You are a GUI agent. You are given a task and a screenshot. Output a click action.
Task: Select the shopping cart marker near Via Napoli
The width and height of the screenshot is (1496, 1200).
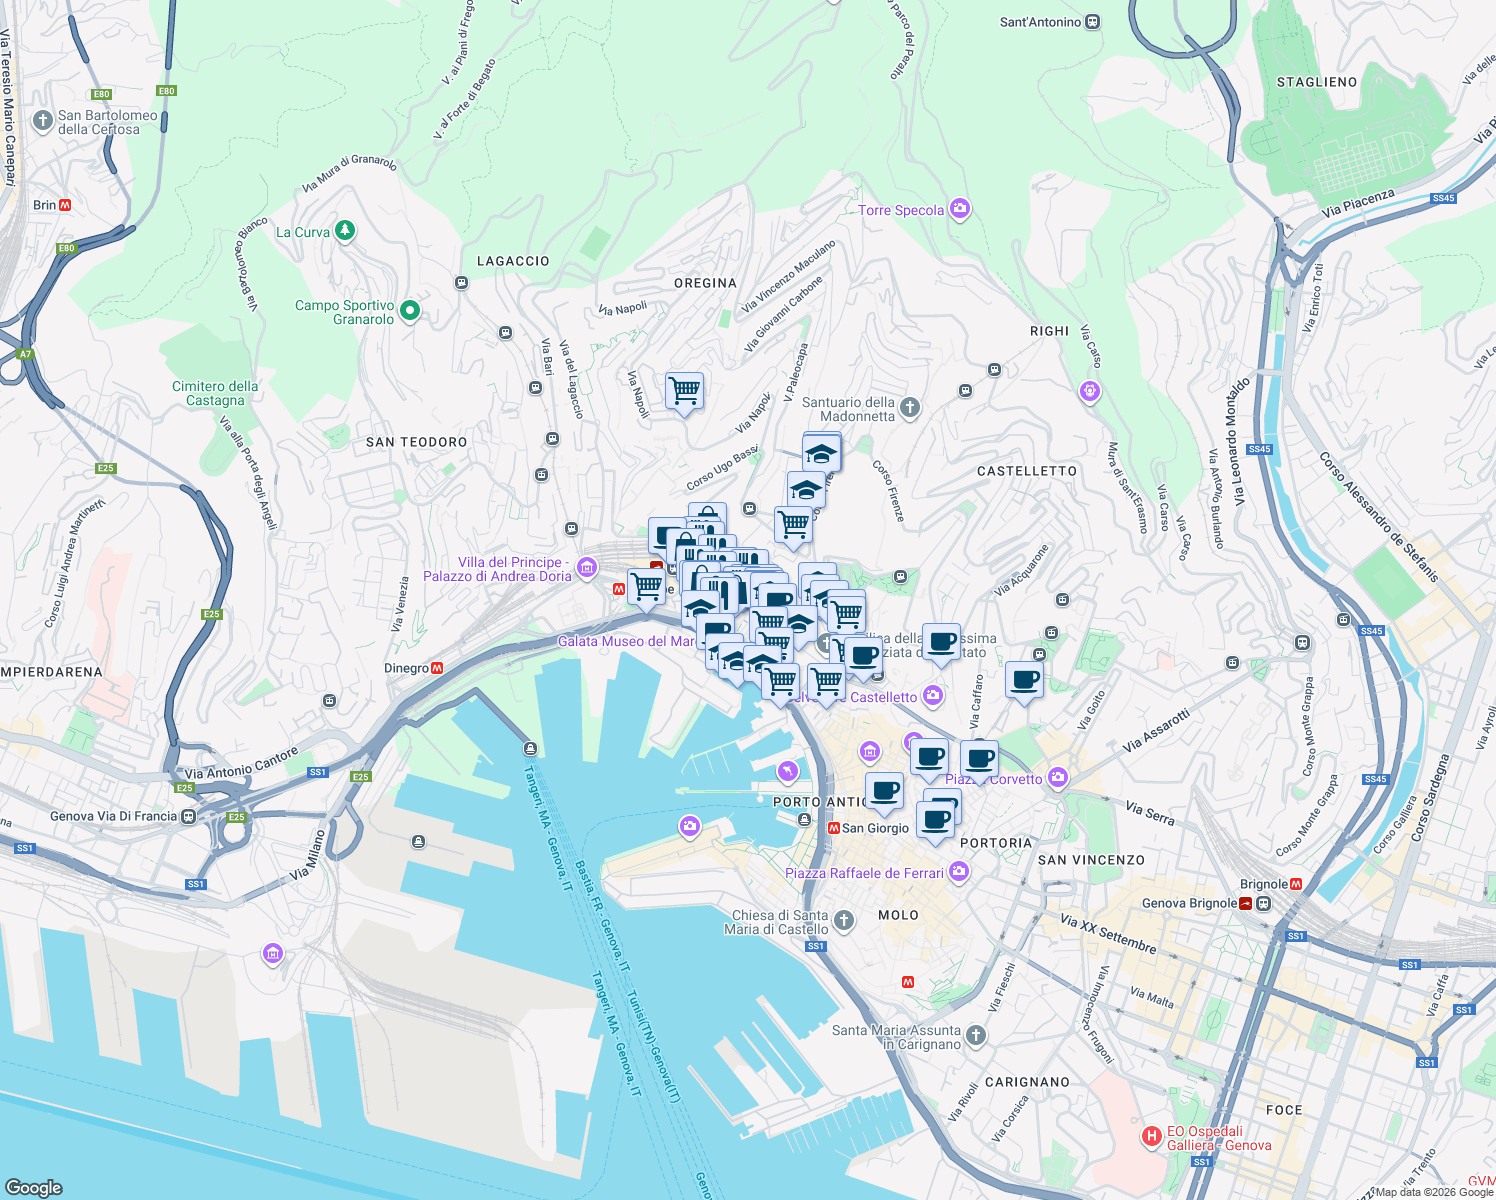(684, 392)
